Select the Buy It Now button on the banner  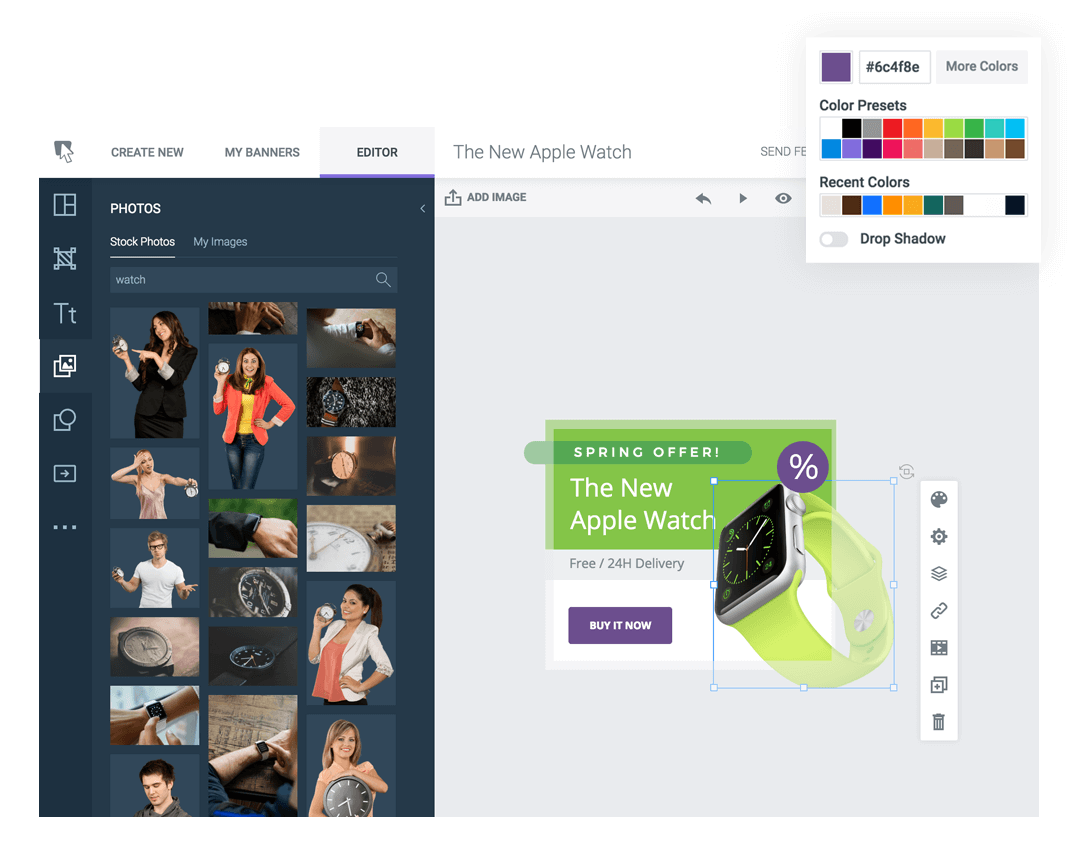[x=620, y=626]
